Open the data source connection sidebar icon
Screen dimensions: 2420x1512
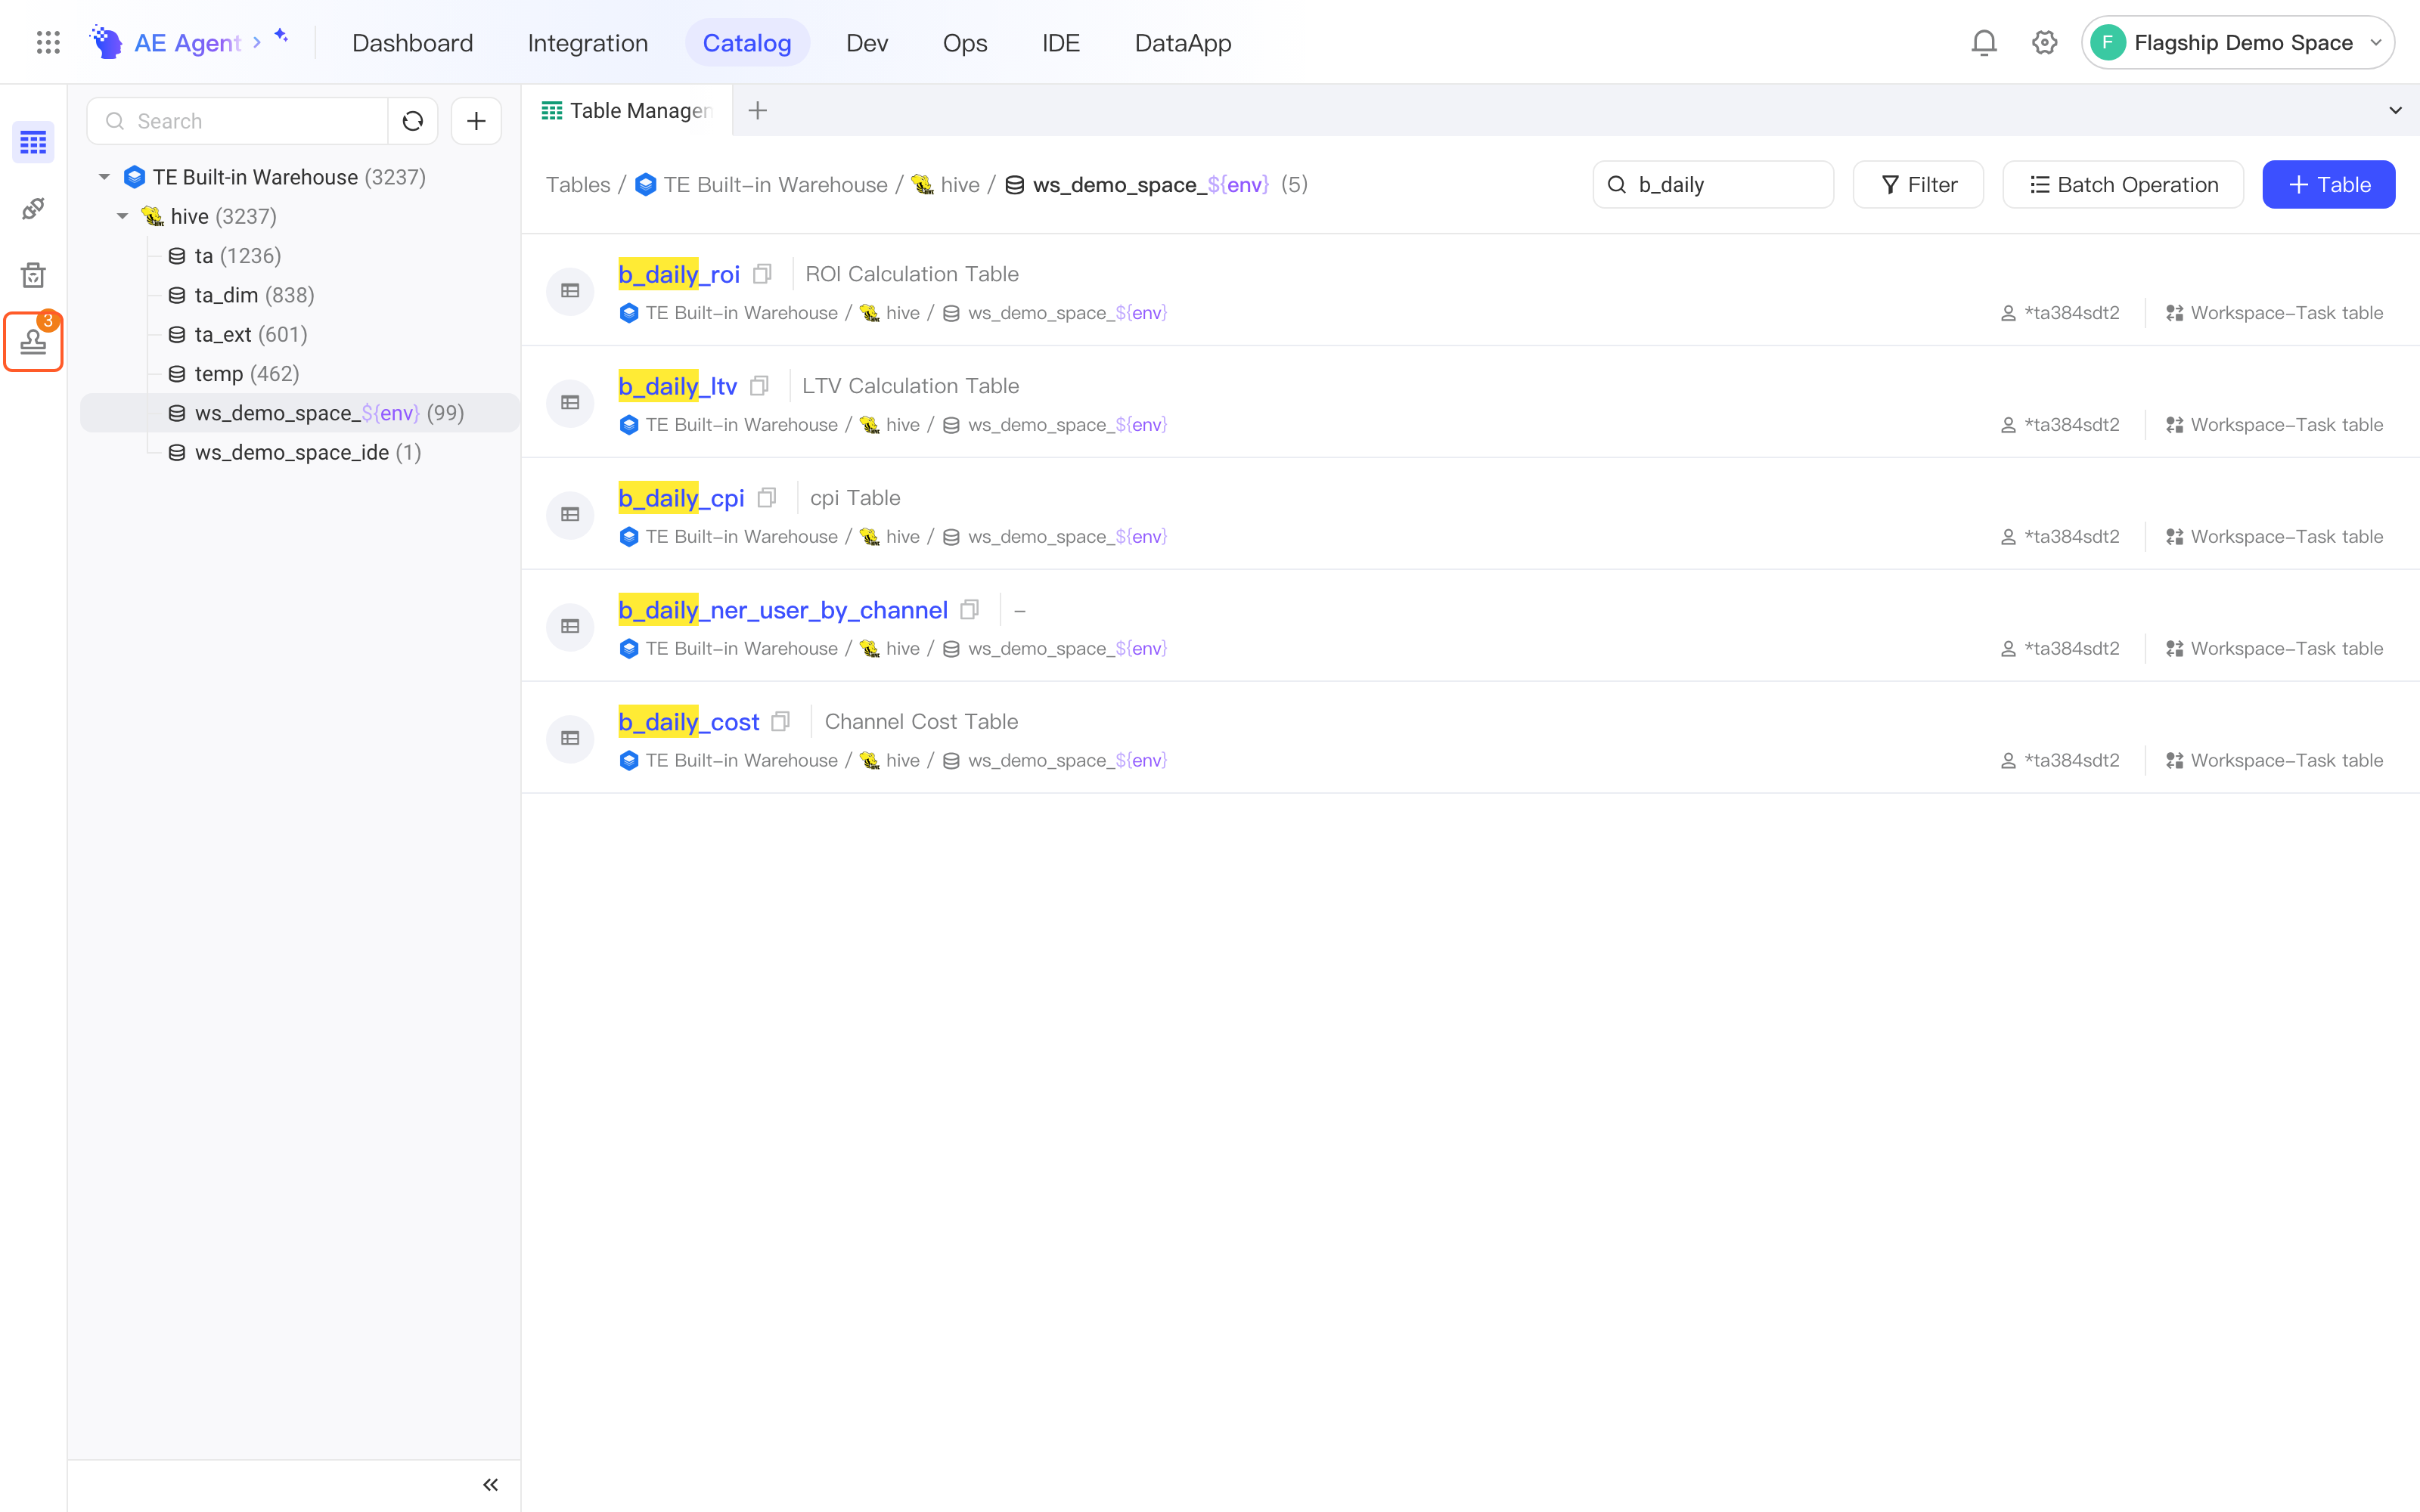(33, 209)
